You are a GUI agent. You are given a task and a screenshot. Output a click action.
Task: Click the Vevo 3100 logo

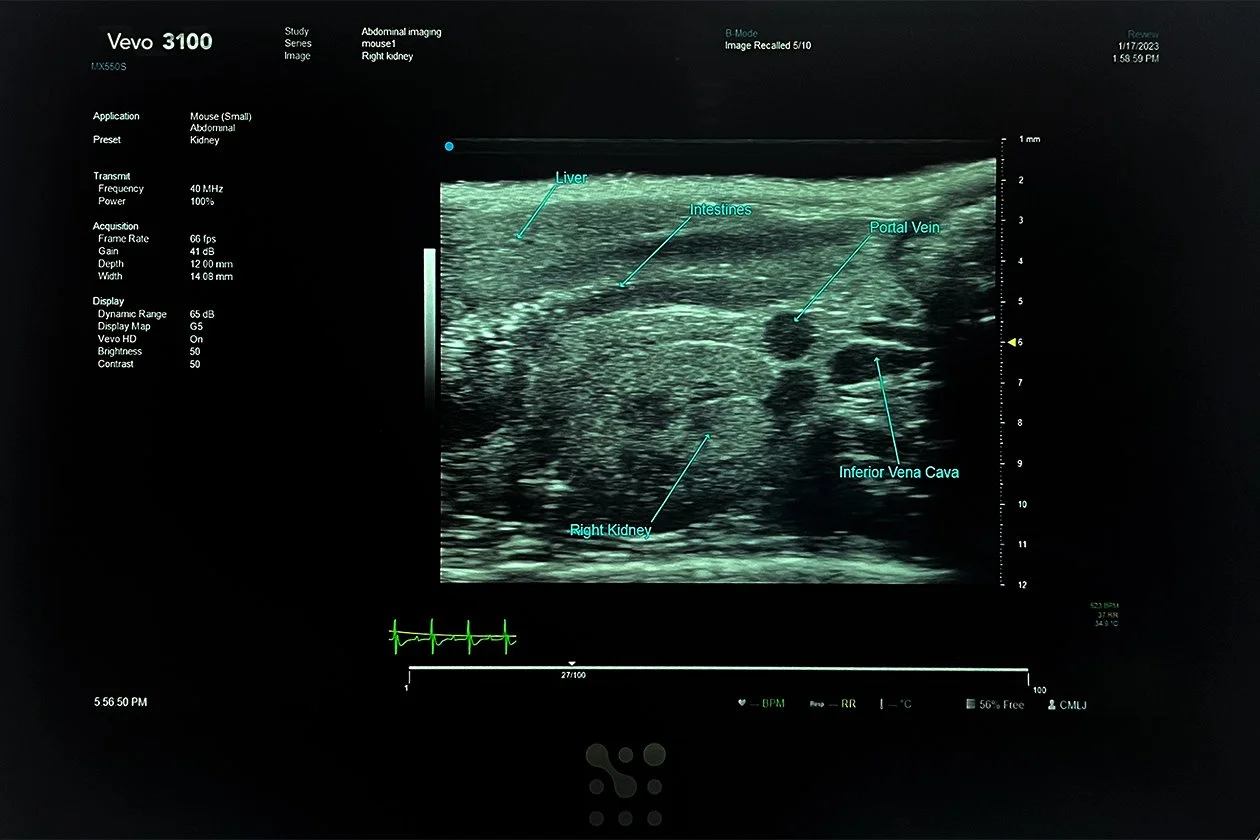[x=160, y=42]
